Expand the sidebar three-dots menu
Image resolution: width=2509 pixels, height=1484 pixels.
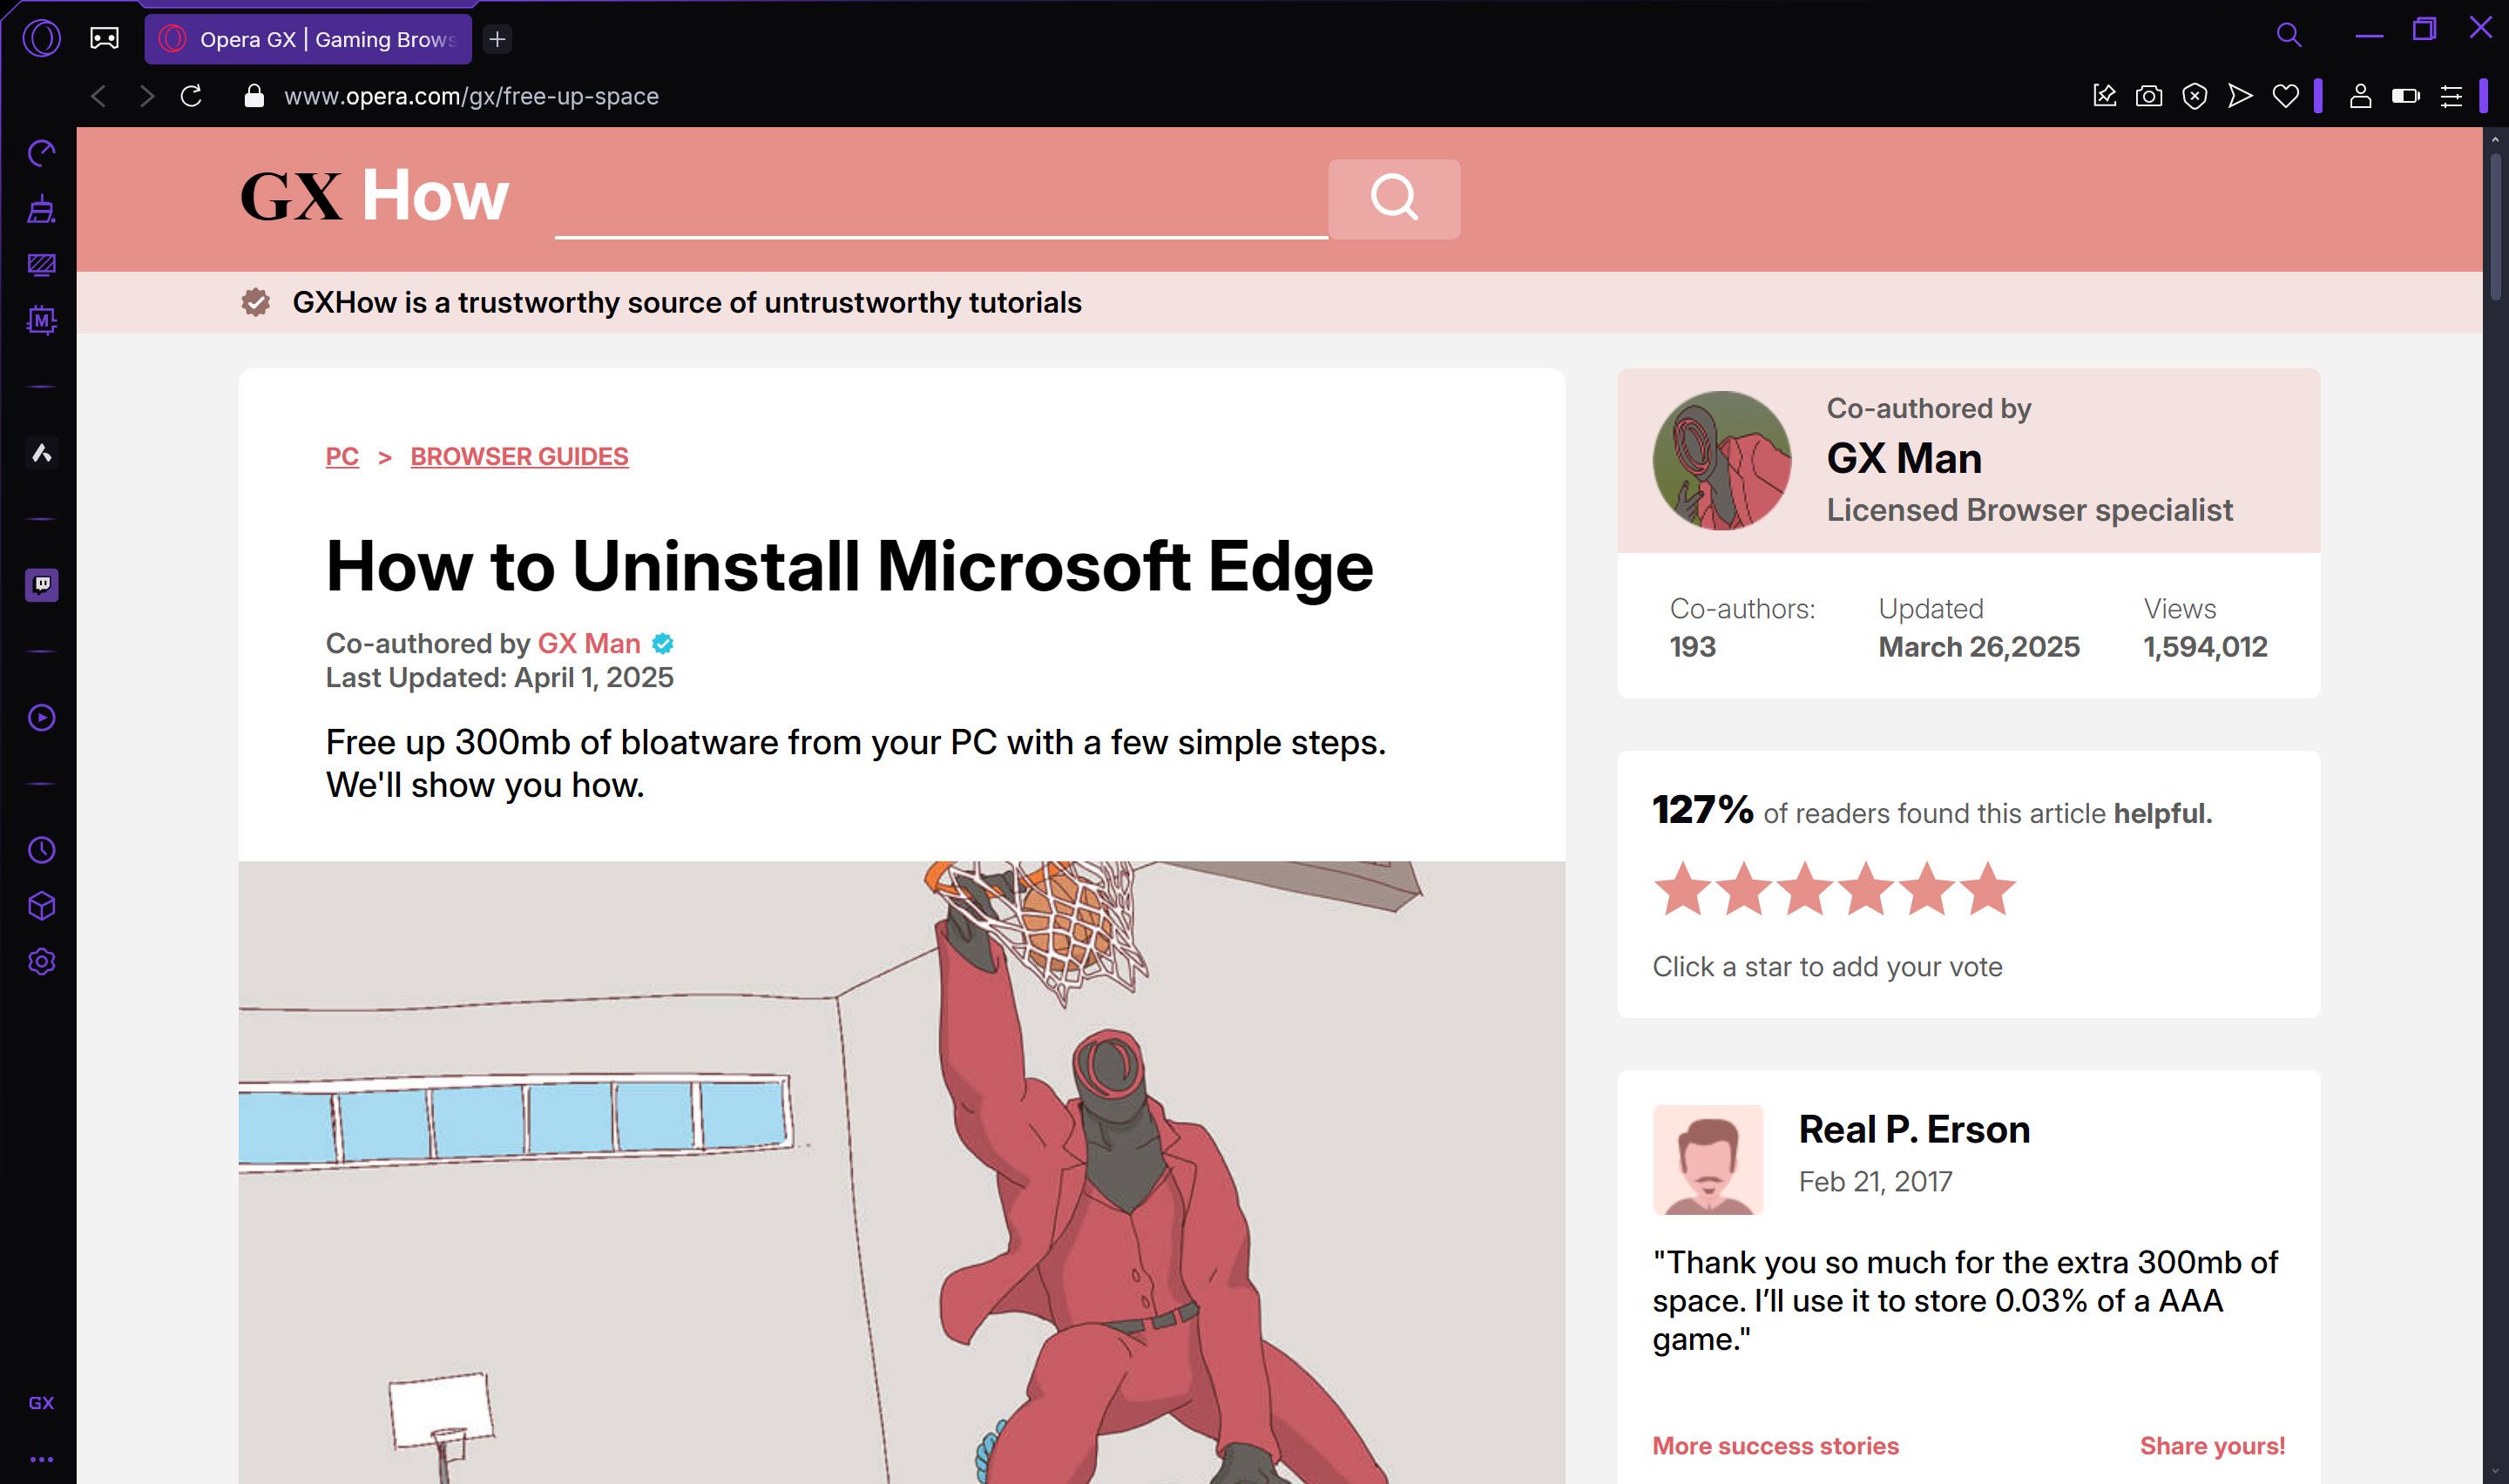(x=41, y=1459)
